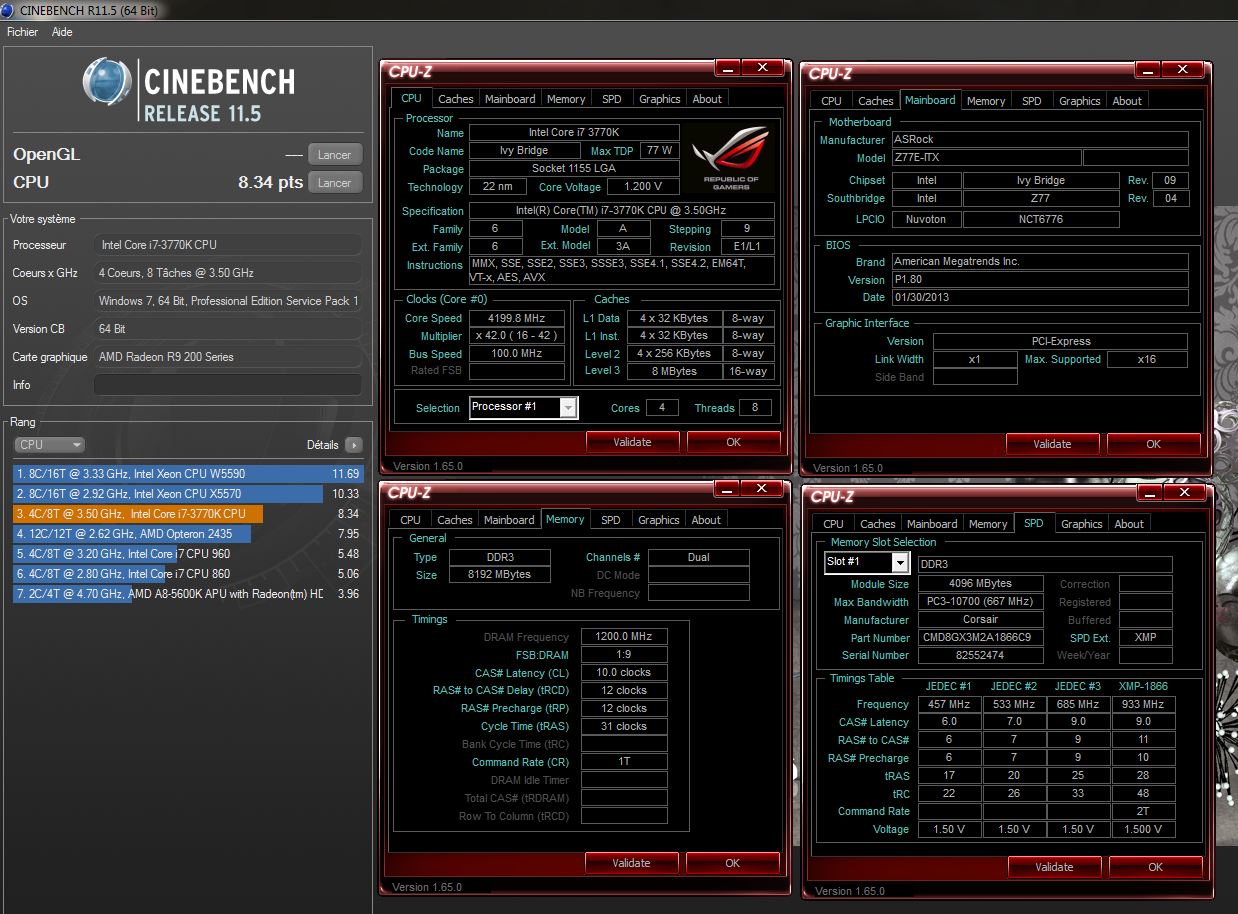
Task: Open Graphics tab in CPU-Z Memory window
Action: [x=658, y=520]
